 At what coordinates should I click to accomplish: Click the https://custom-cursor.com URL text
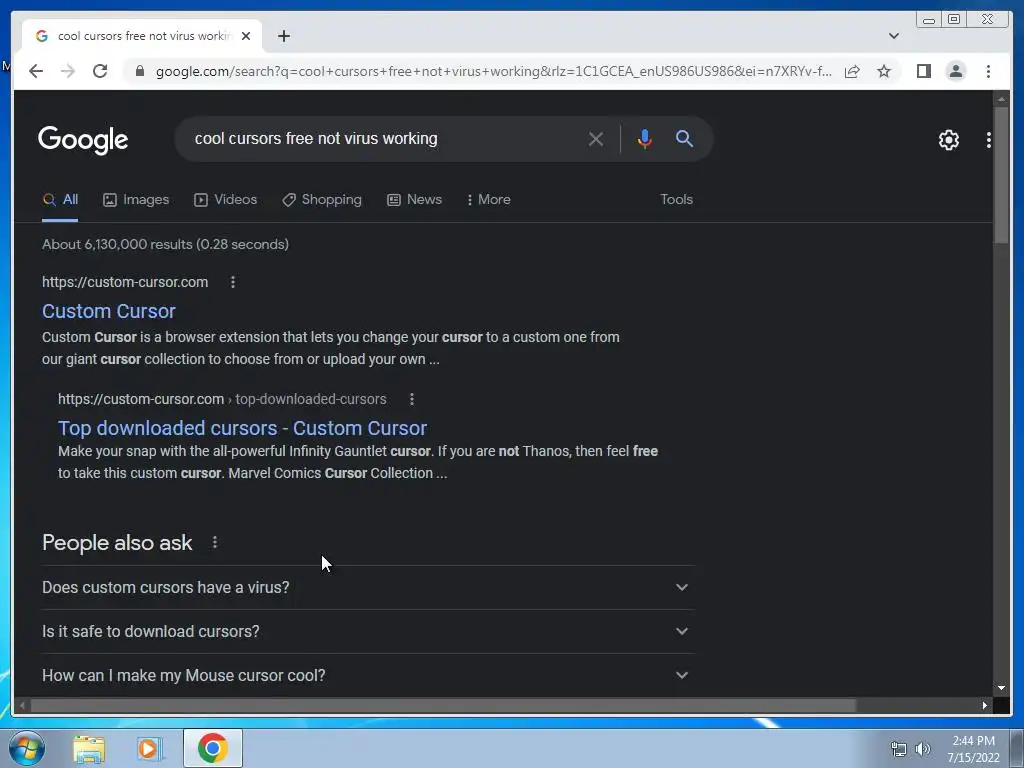(x=125, y=282)
